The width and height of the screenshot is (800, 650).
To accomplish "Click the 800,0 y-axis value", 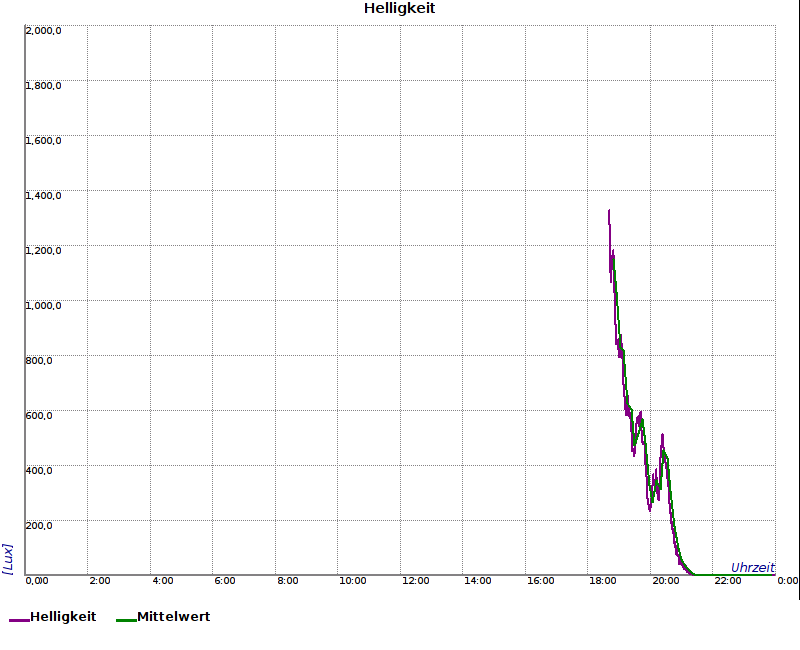I will [x=39, y=361].
